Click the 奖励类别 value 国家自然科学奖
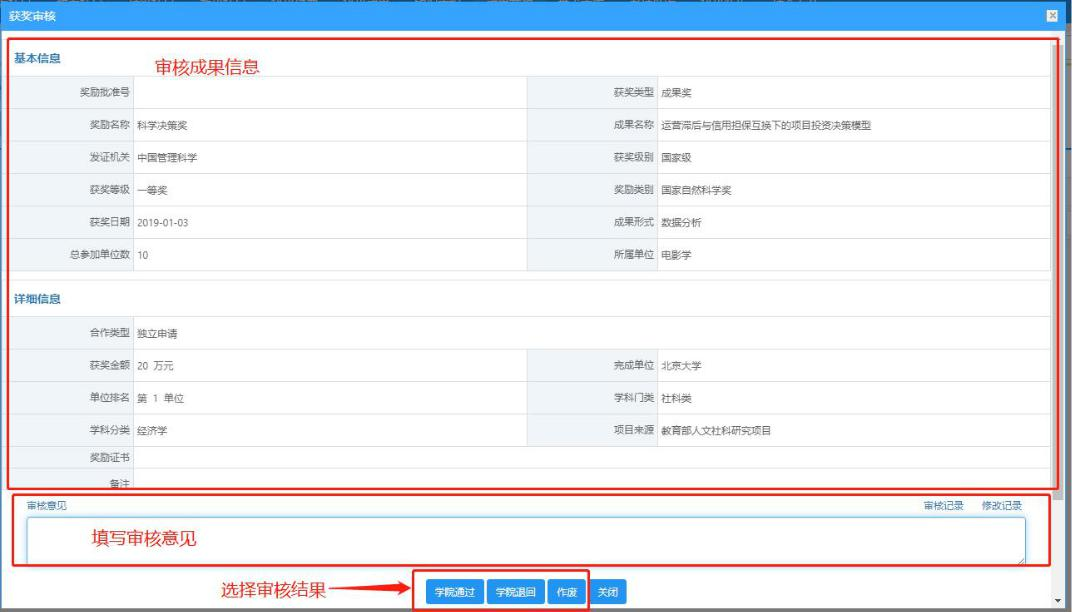The image size is (1072, 612). [696, 191]
